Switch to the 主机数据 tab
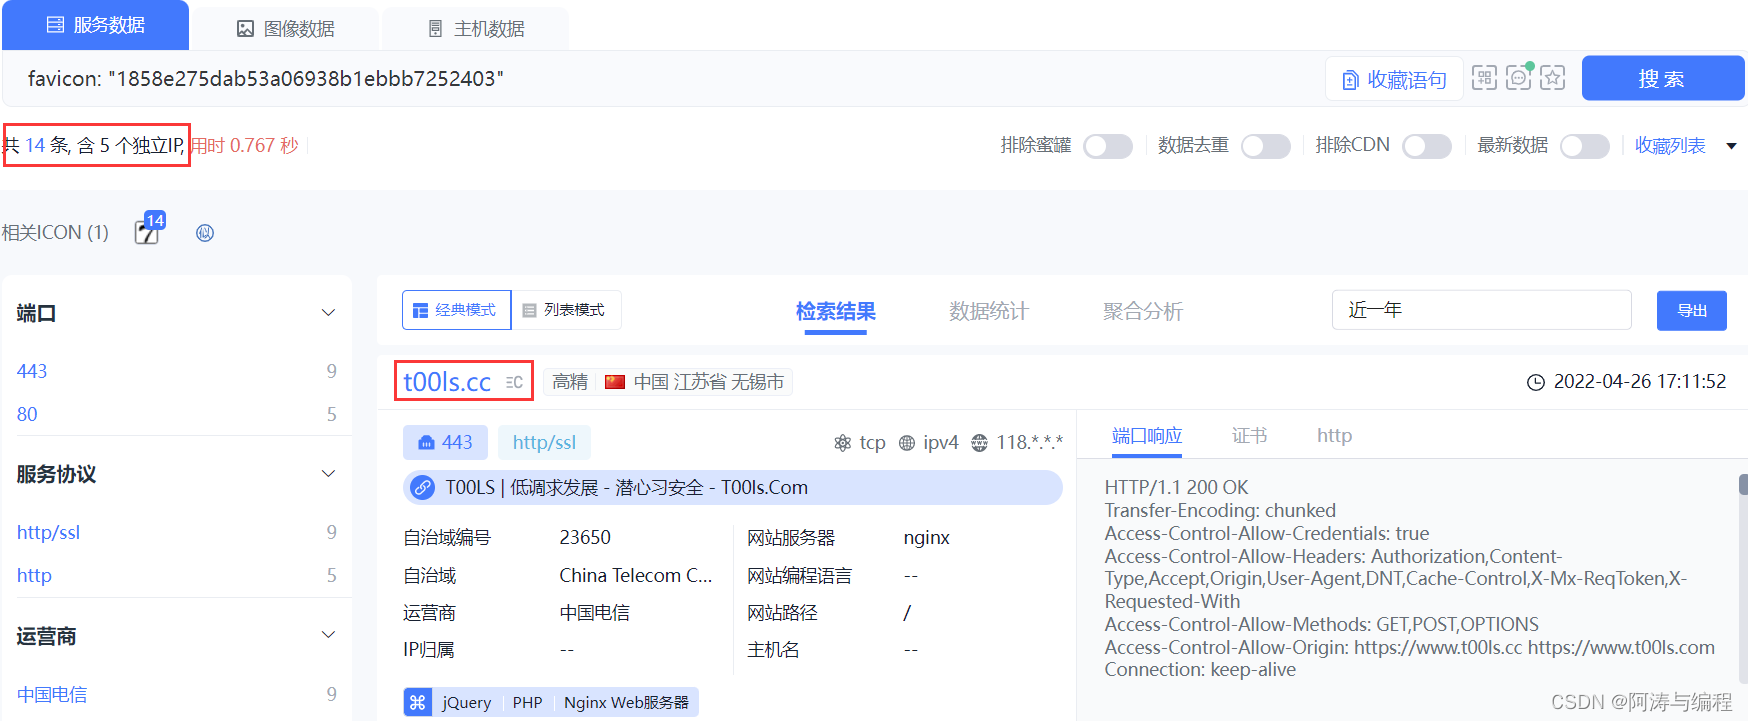 [x=476, y=29]
